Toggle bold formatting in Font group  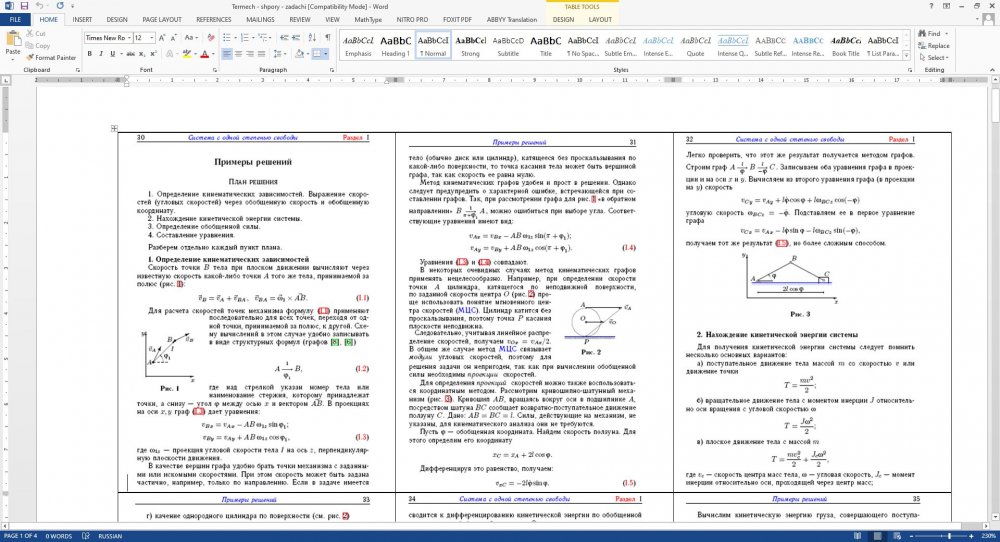[x=90, y=54]
